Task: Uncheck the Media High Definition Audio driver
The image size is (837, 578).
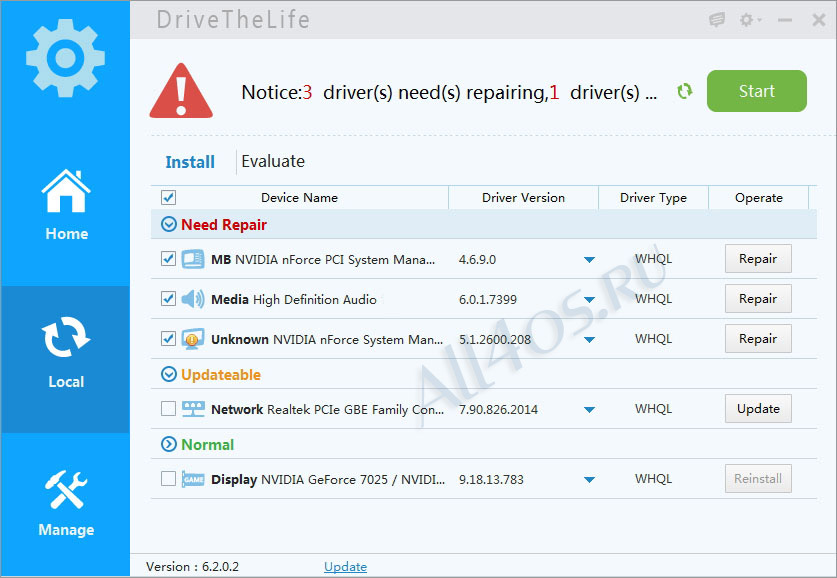Action: coord(168,298)
